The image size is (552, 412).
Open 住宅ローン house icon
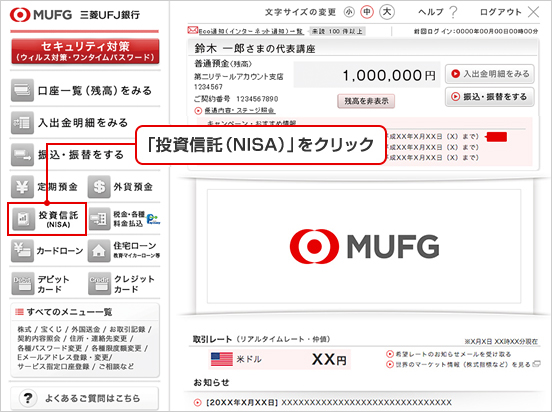99,251
